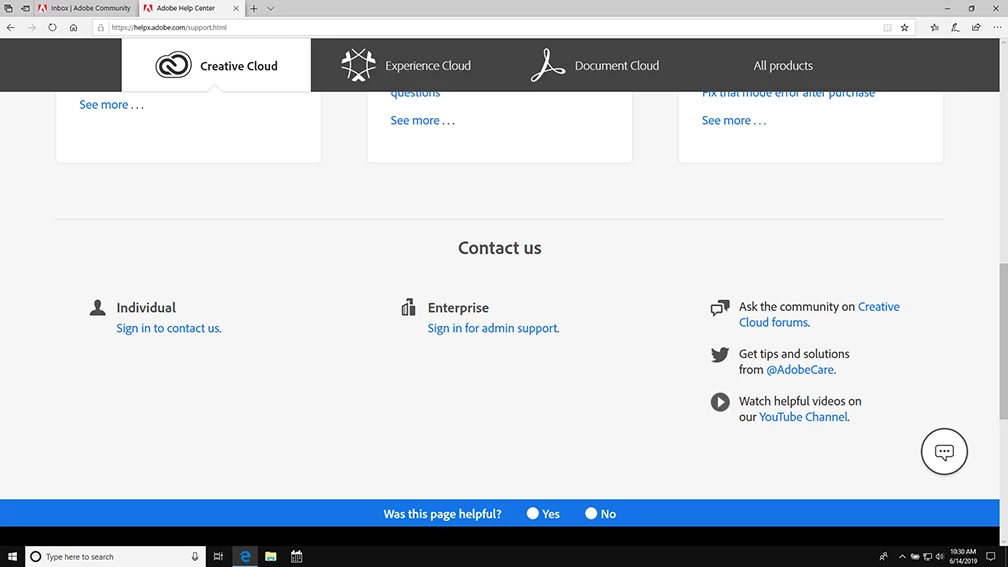Open the All products tab
This screenshot has width=1008, height=567.
click(x=783, y=66)
